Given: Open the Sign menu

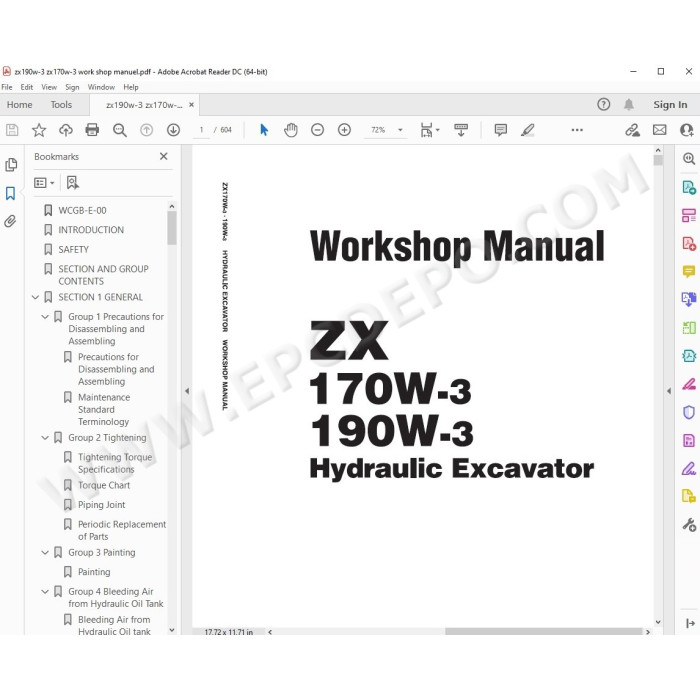Looking at the screenshot, I should click(72, 87).
